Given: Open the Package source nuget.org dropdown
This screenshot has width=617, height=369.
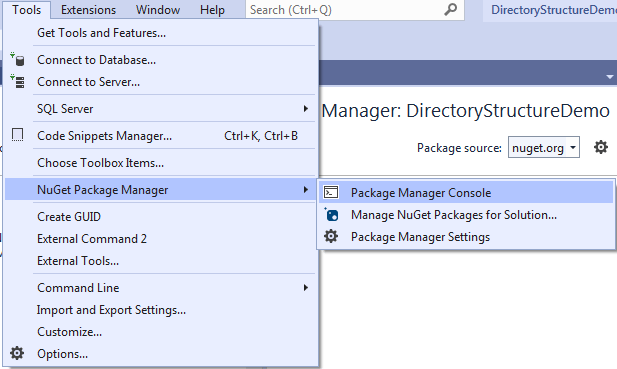Looking at the screenshot, I should (544, 148).
